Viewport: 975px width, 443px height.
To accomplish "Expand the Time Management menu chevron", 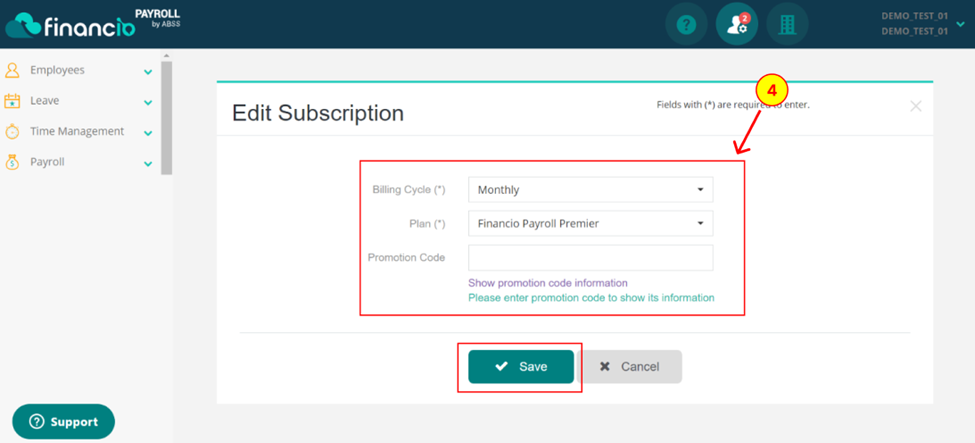I will point(148,133).
